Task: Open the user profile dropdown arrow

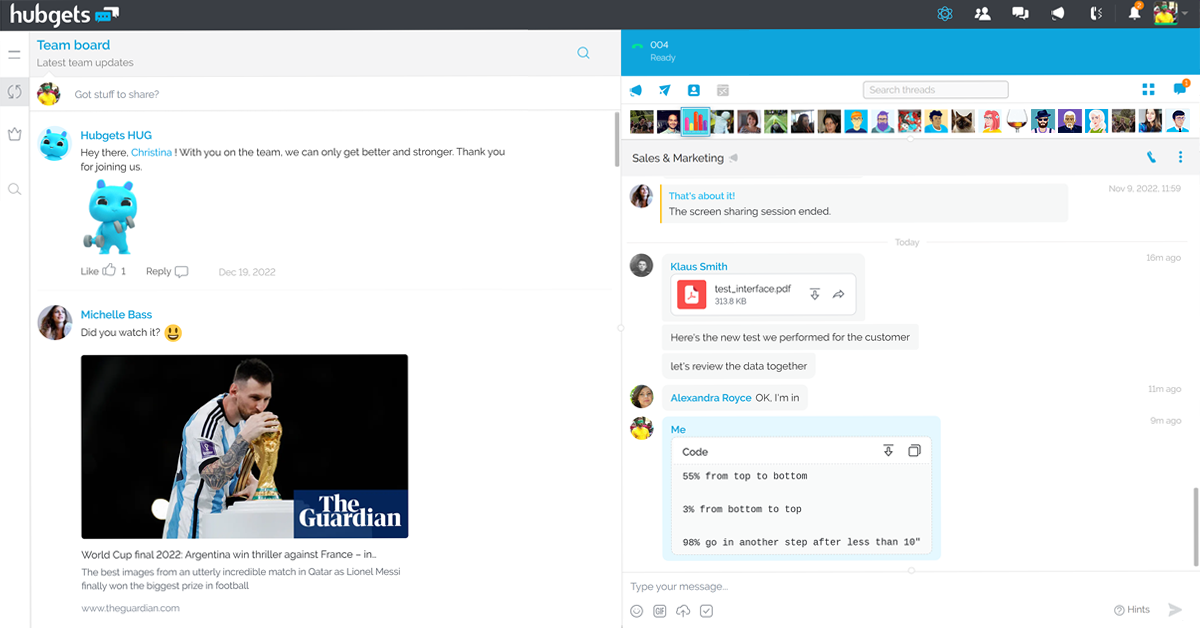Action: point(1185,14)
